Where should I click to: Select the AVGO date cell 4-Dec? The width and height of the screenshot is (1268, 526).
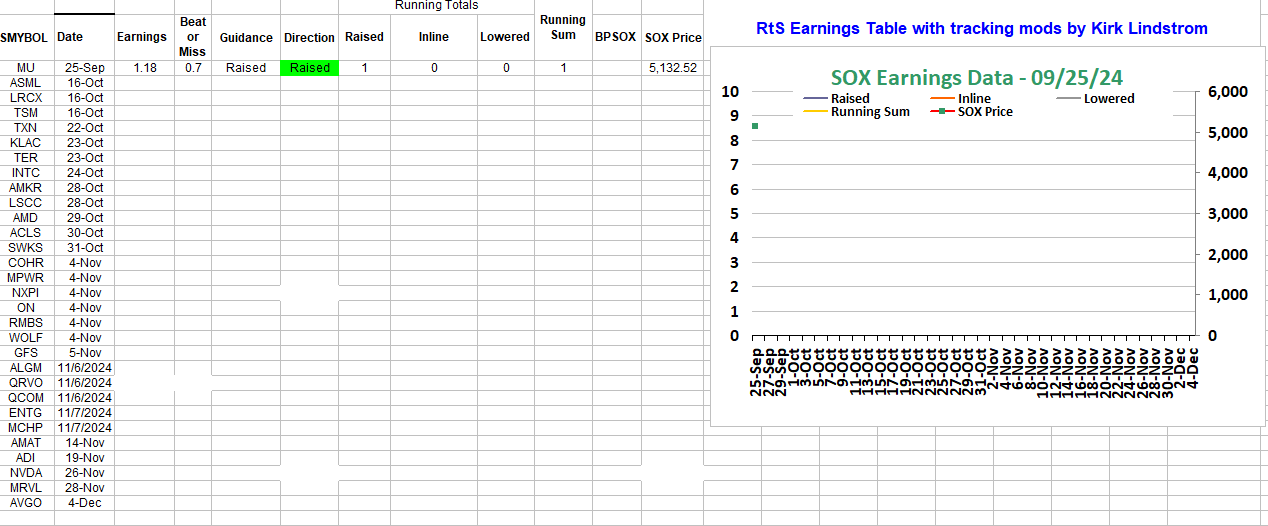point(84,503)
